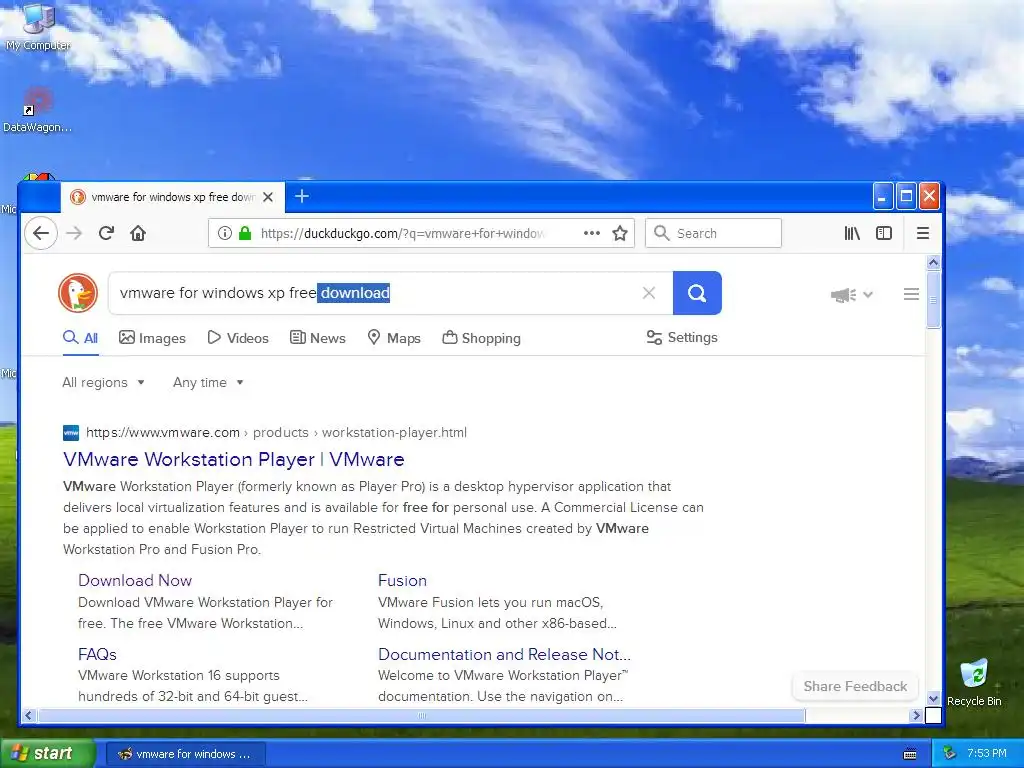The image size is (1024, 768).
Task: Open the Download Now sitelink
Action: pos(135,581)
